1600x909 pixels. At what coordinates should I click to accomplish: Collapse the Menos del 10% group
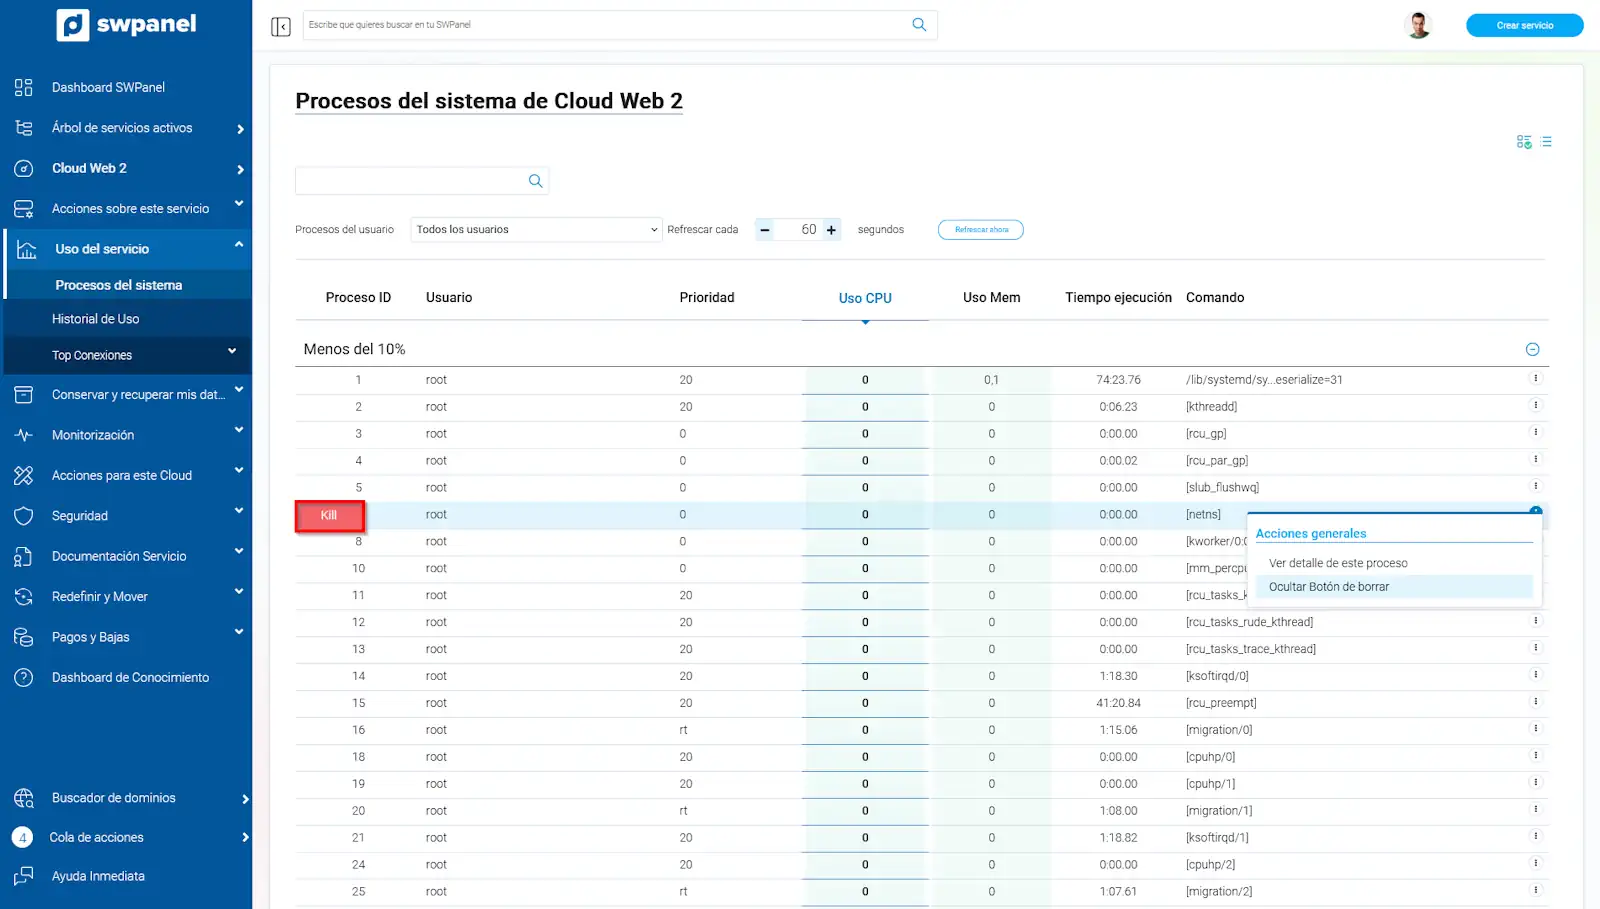coord(1532,349)
